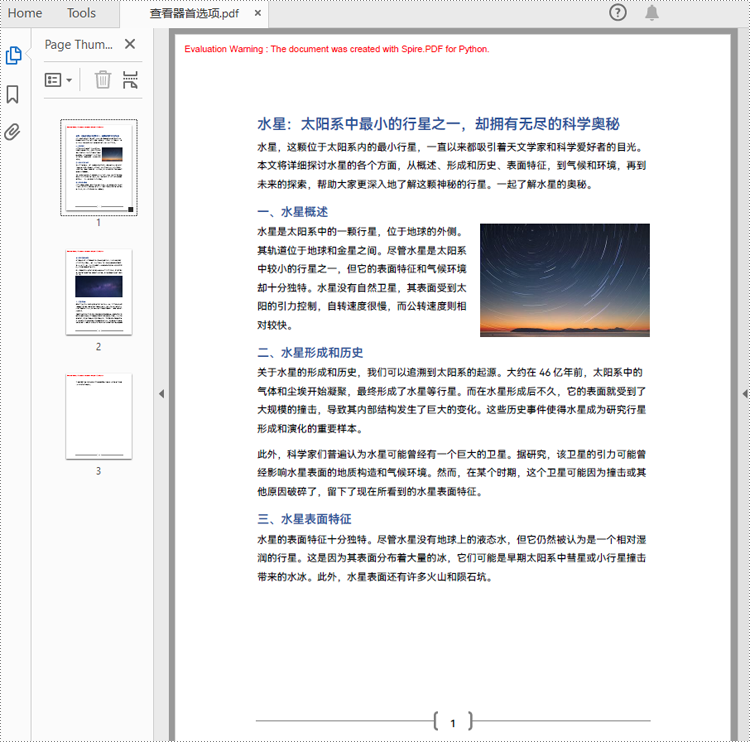Click the print pages icon in thumbnails toolbar
Screen dimensions: 750x742
tap(130, 79)
